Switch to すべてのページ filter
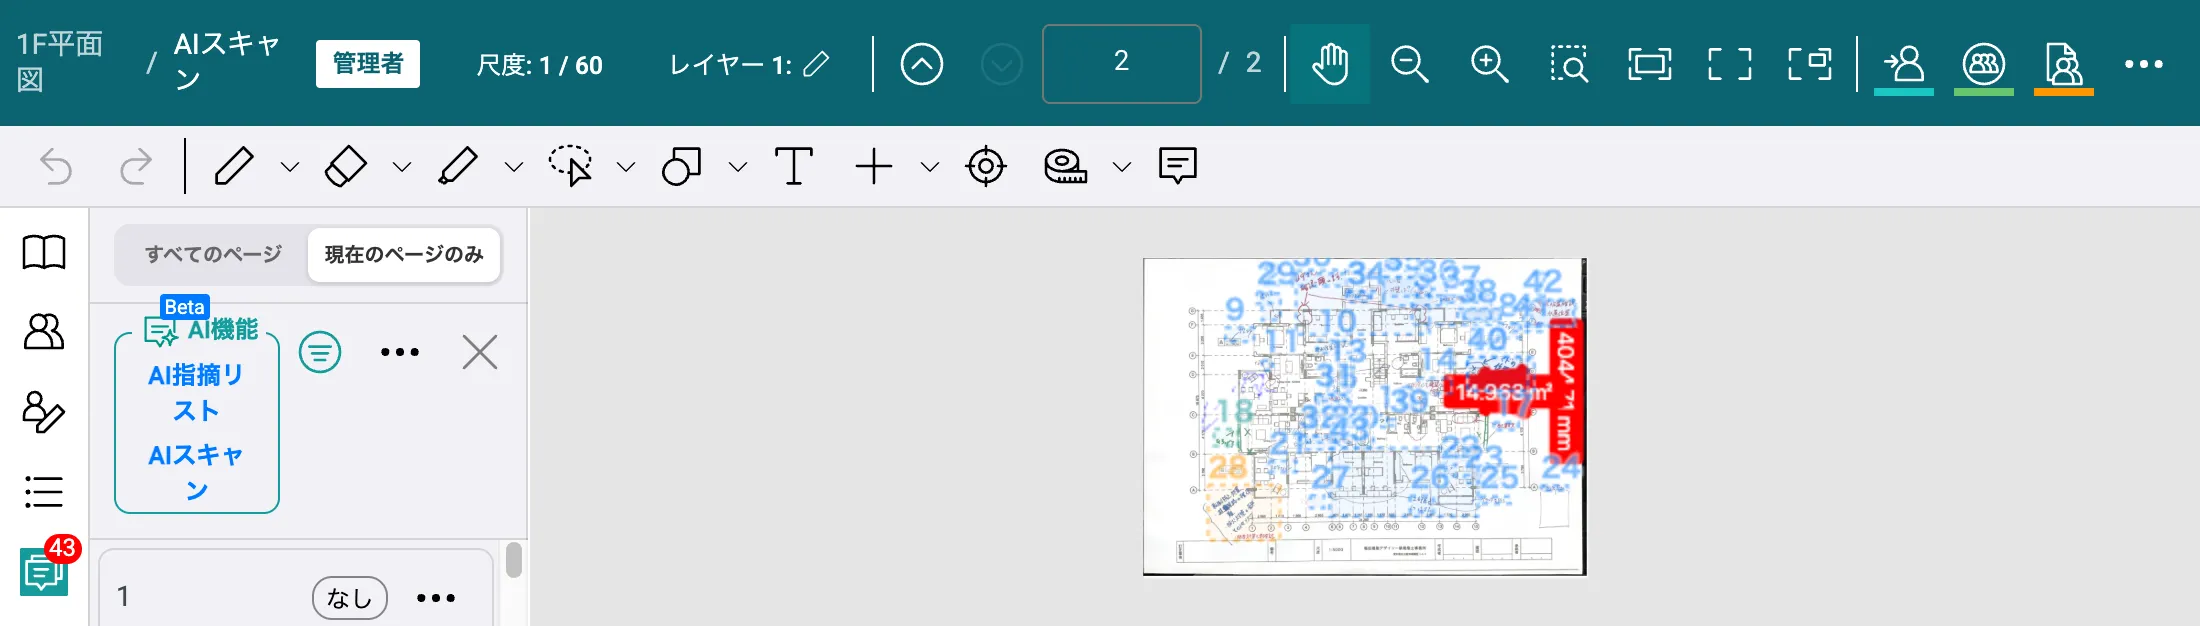 (x=213, y=254)
